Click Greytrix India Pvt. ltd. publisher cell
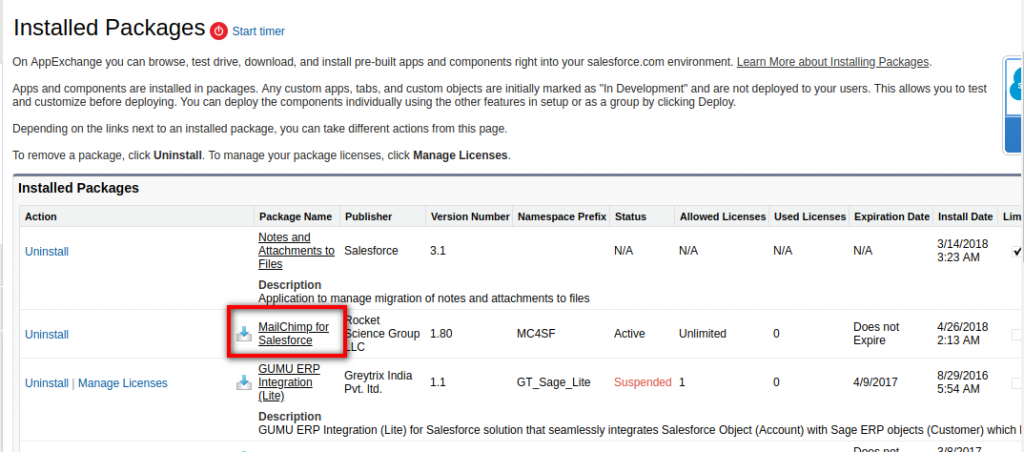 [377, 382]
